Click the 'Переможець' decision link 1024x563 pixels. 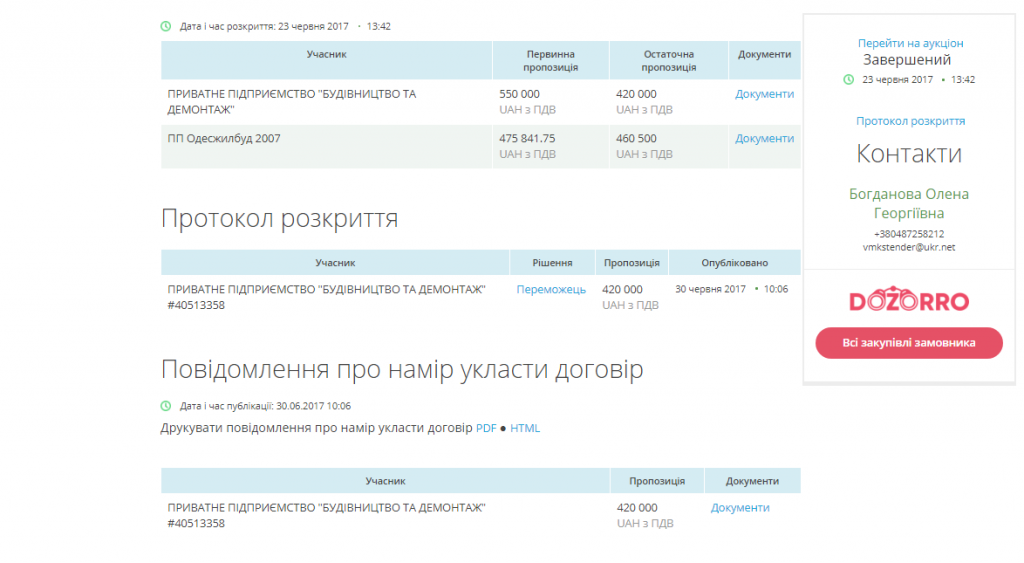(x=551, y=289)
